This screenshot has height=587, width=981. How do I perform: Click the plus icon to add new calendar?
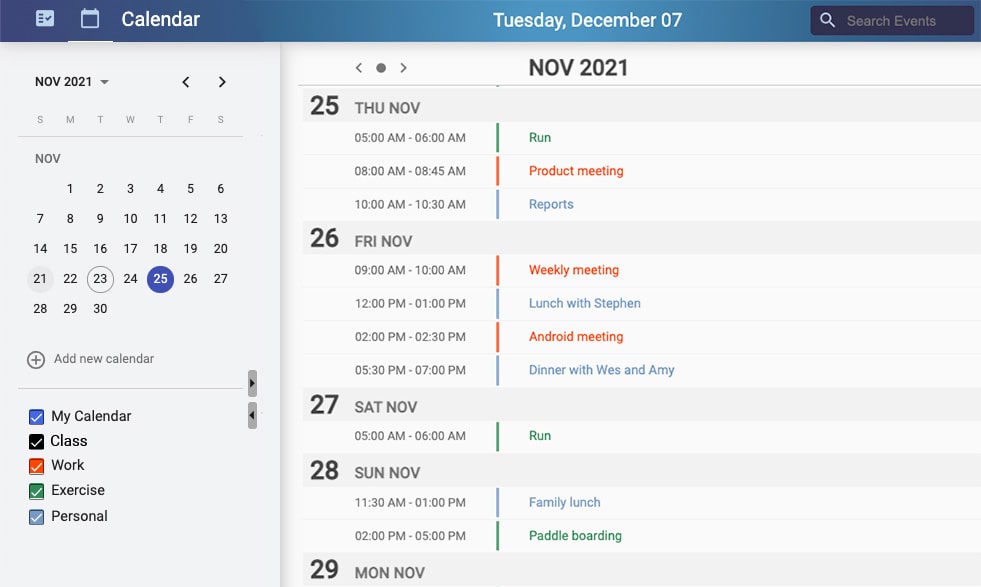36,359
